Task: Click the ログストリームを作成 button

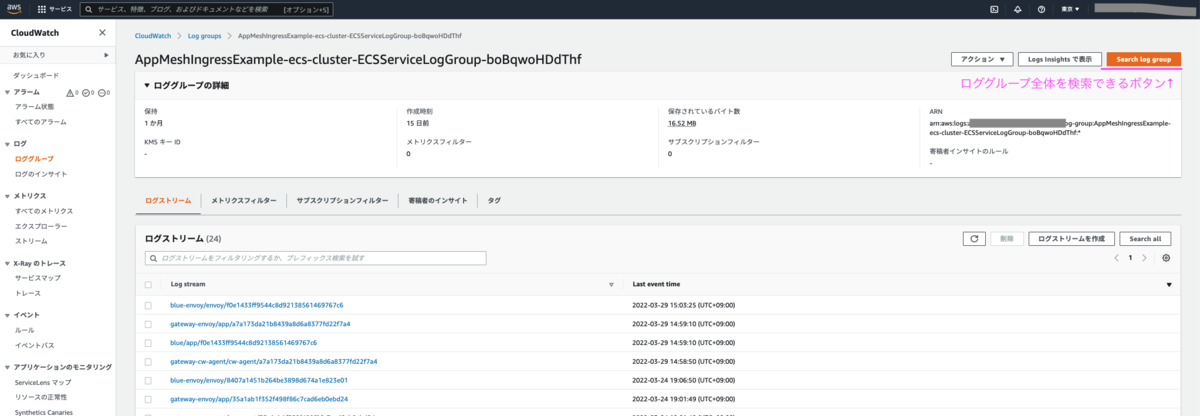Action: click(1071, 239)
